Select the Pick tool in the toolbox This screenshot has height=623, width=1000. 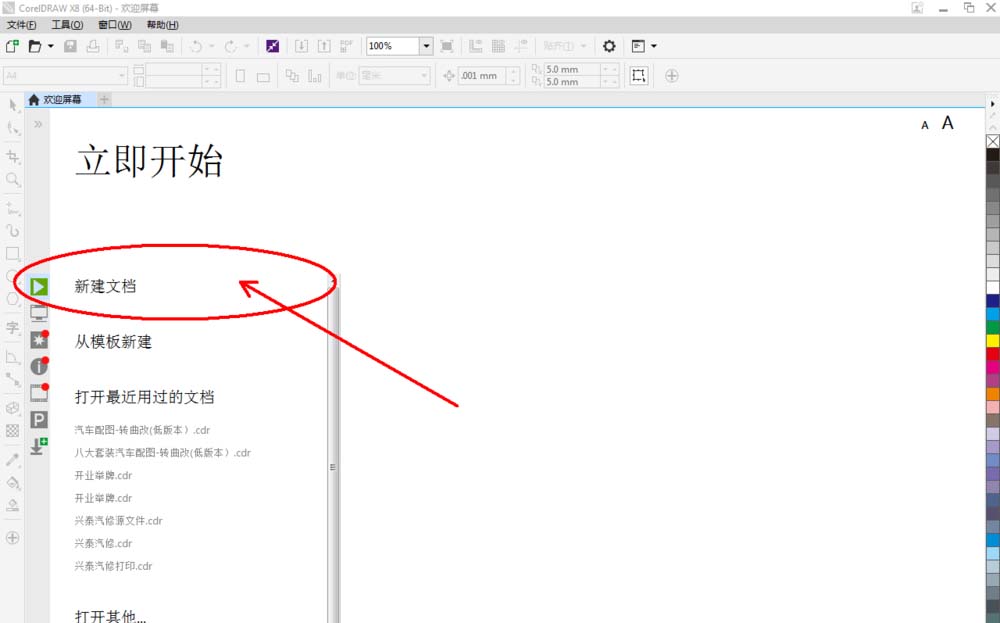pos(13,105)
